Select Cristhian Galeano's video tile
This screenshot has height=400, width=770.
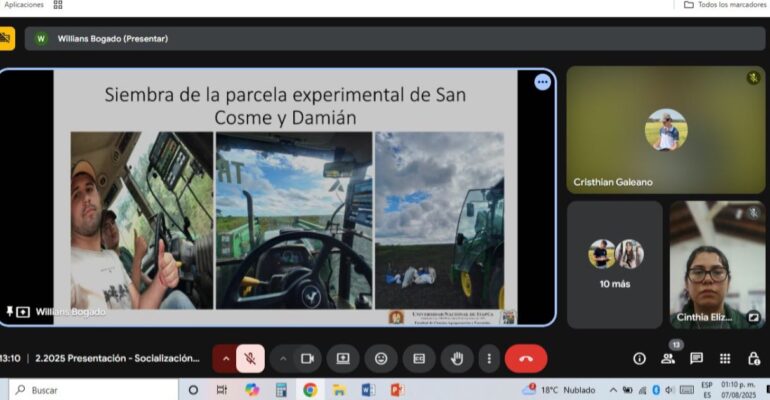click(x=666, y=130)
